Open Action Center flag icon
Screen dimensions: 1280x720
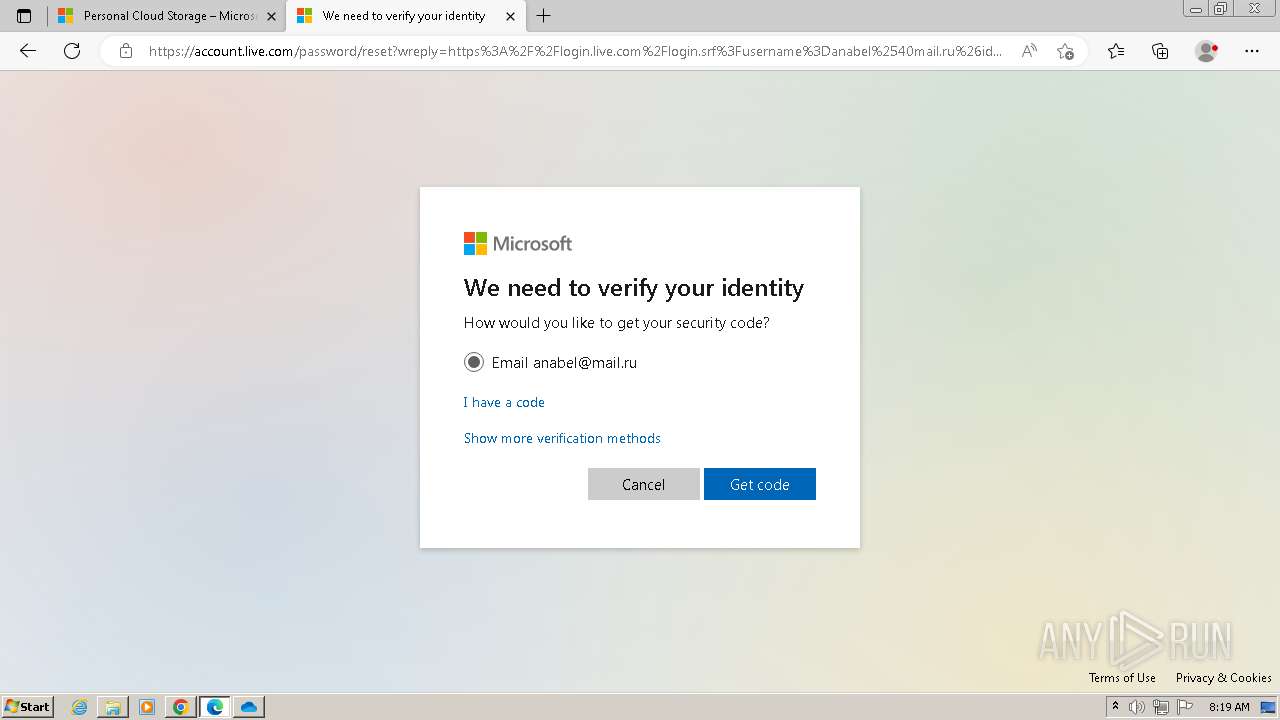pos(1185,707)
